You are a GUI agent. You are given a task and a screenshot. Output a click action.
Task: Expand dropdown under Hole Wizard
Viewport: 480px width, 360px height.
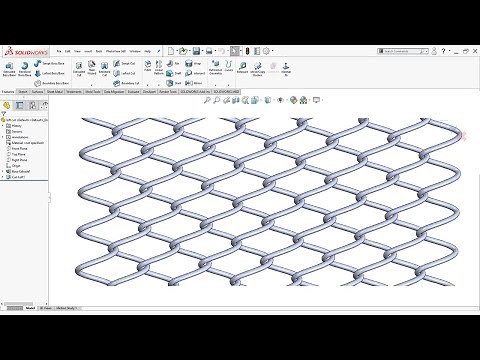click(92, 85)
